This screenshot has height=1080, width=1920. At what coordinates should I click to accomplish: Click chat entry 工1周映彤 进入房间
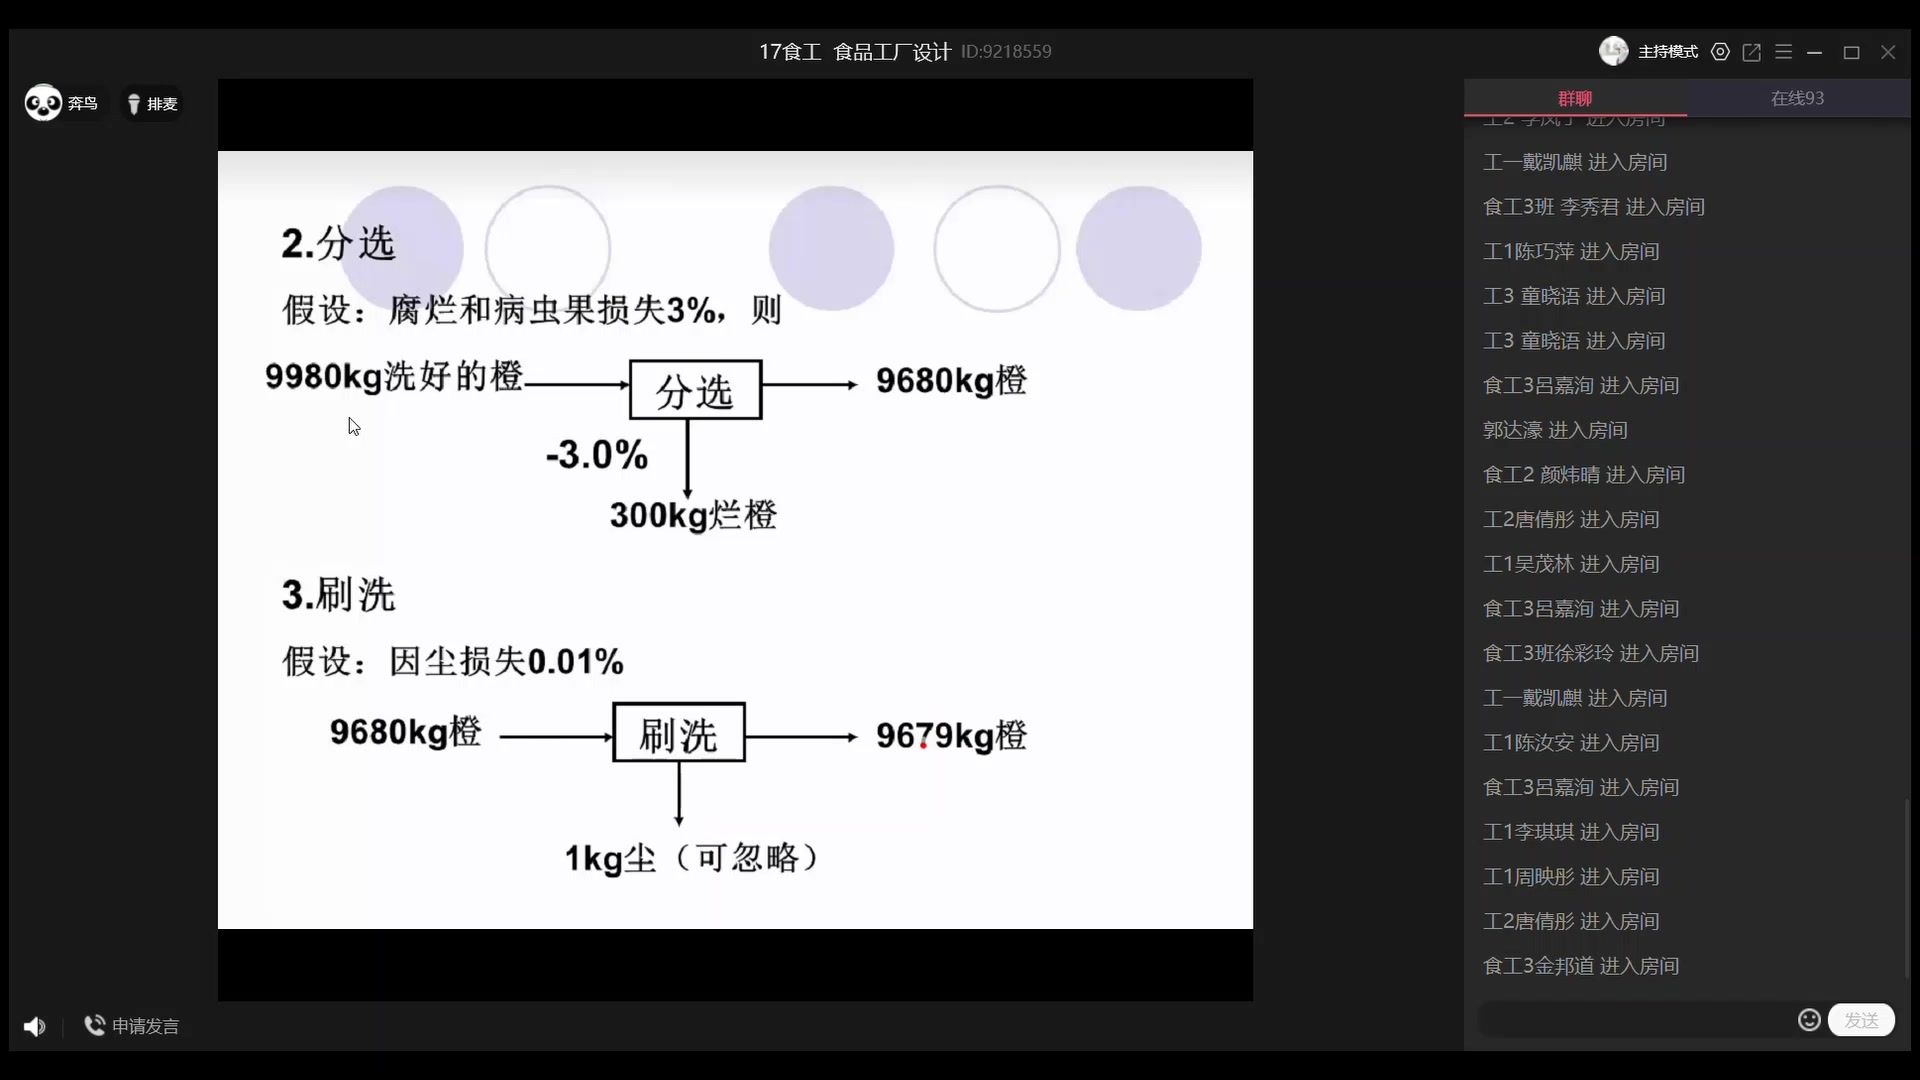click(1571, 877)
